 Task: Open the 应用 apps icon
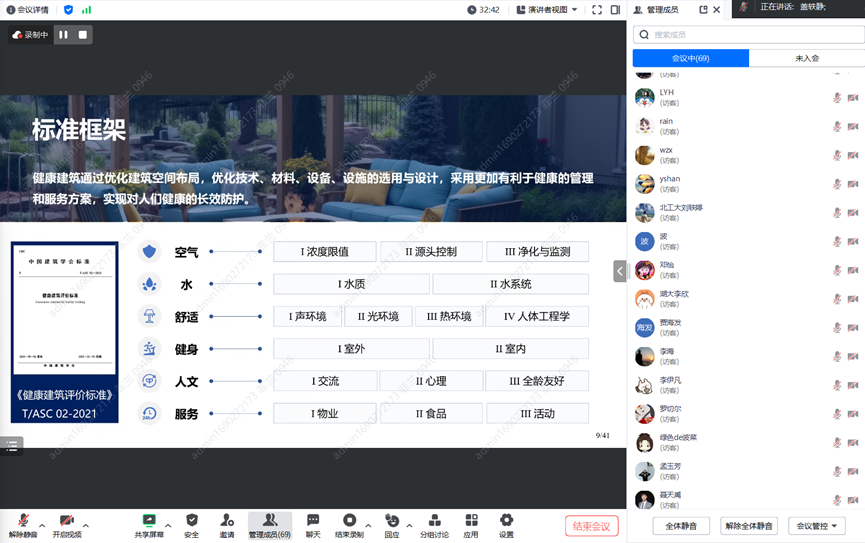coord(470,521)
